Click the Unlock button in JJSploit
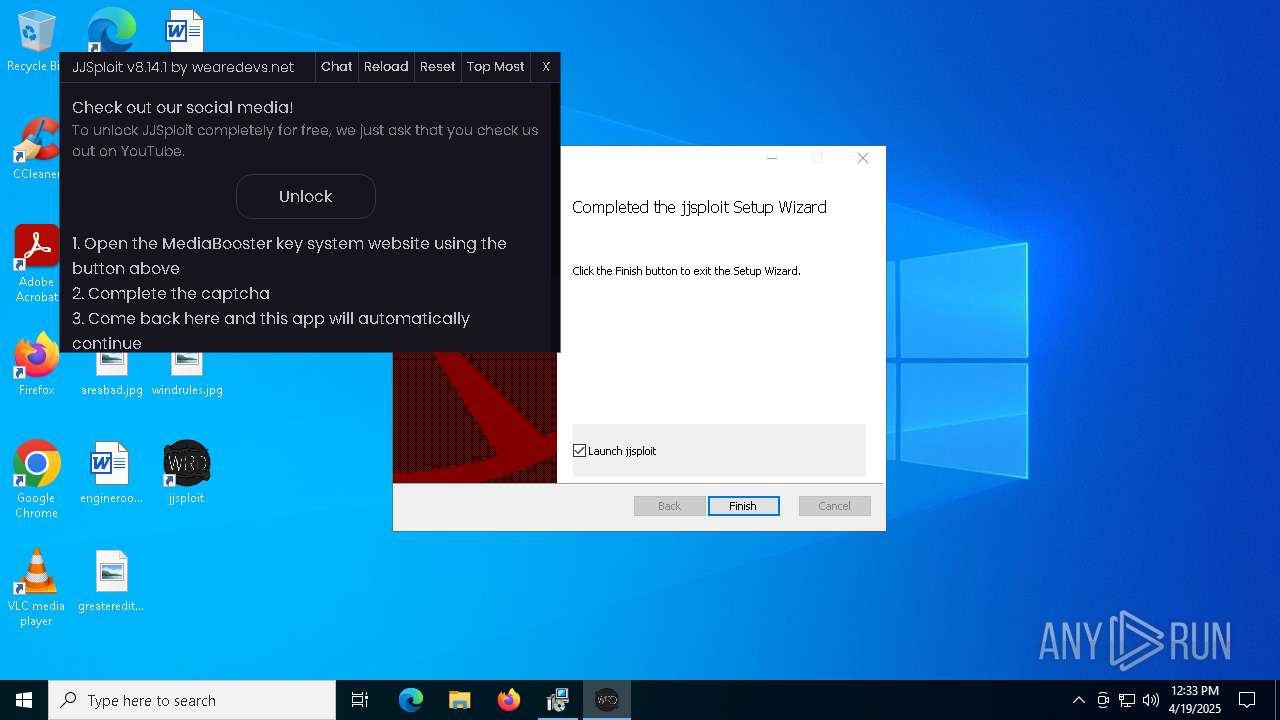 tap(305, 197)
